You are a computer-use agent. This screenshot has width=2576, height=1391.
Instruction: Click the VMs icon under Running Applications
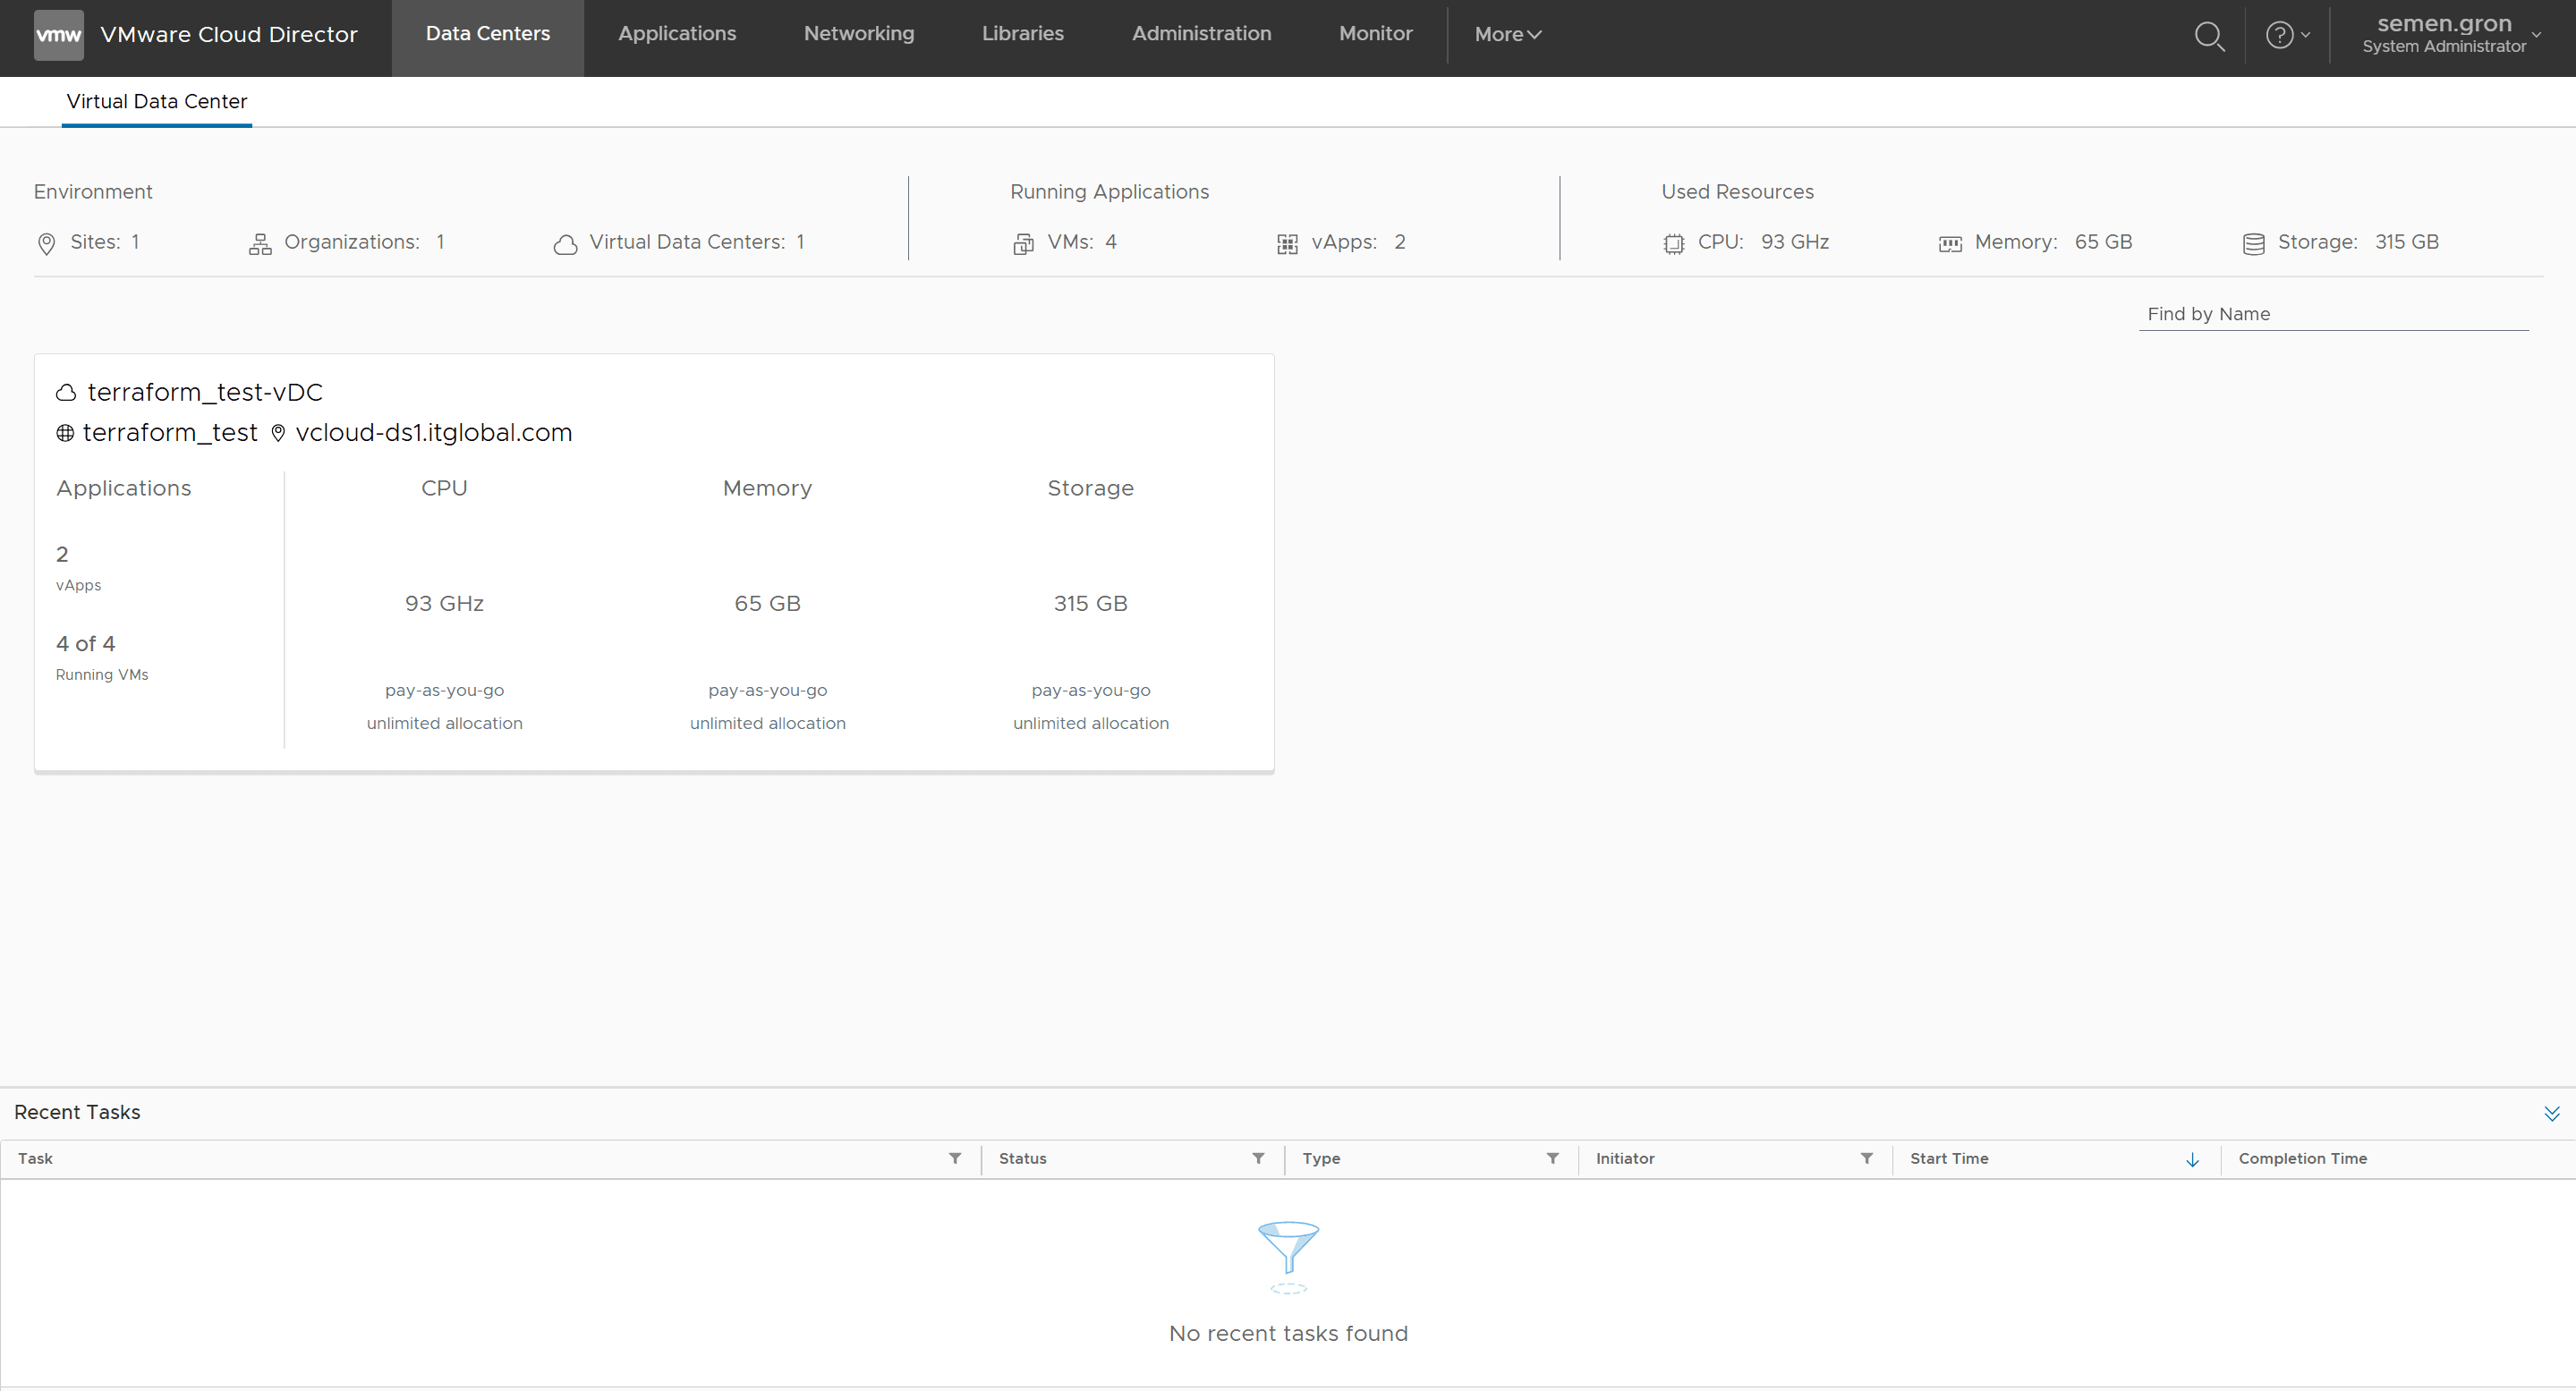pyautogui.click(x=1023, y=244)
